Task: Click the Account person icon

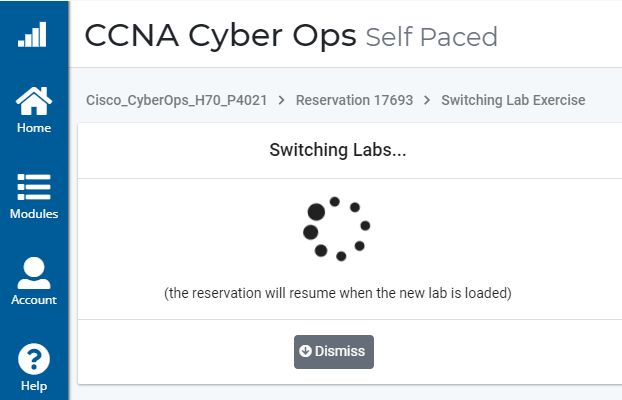Action: [x=33, y=273]
